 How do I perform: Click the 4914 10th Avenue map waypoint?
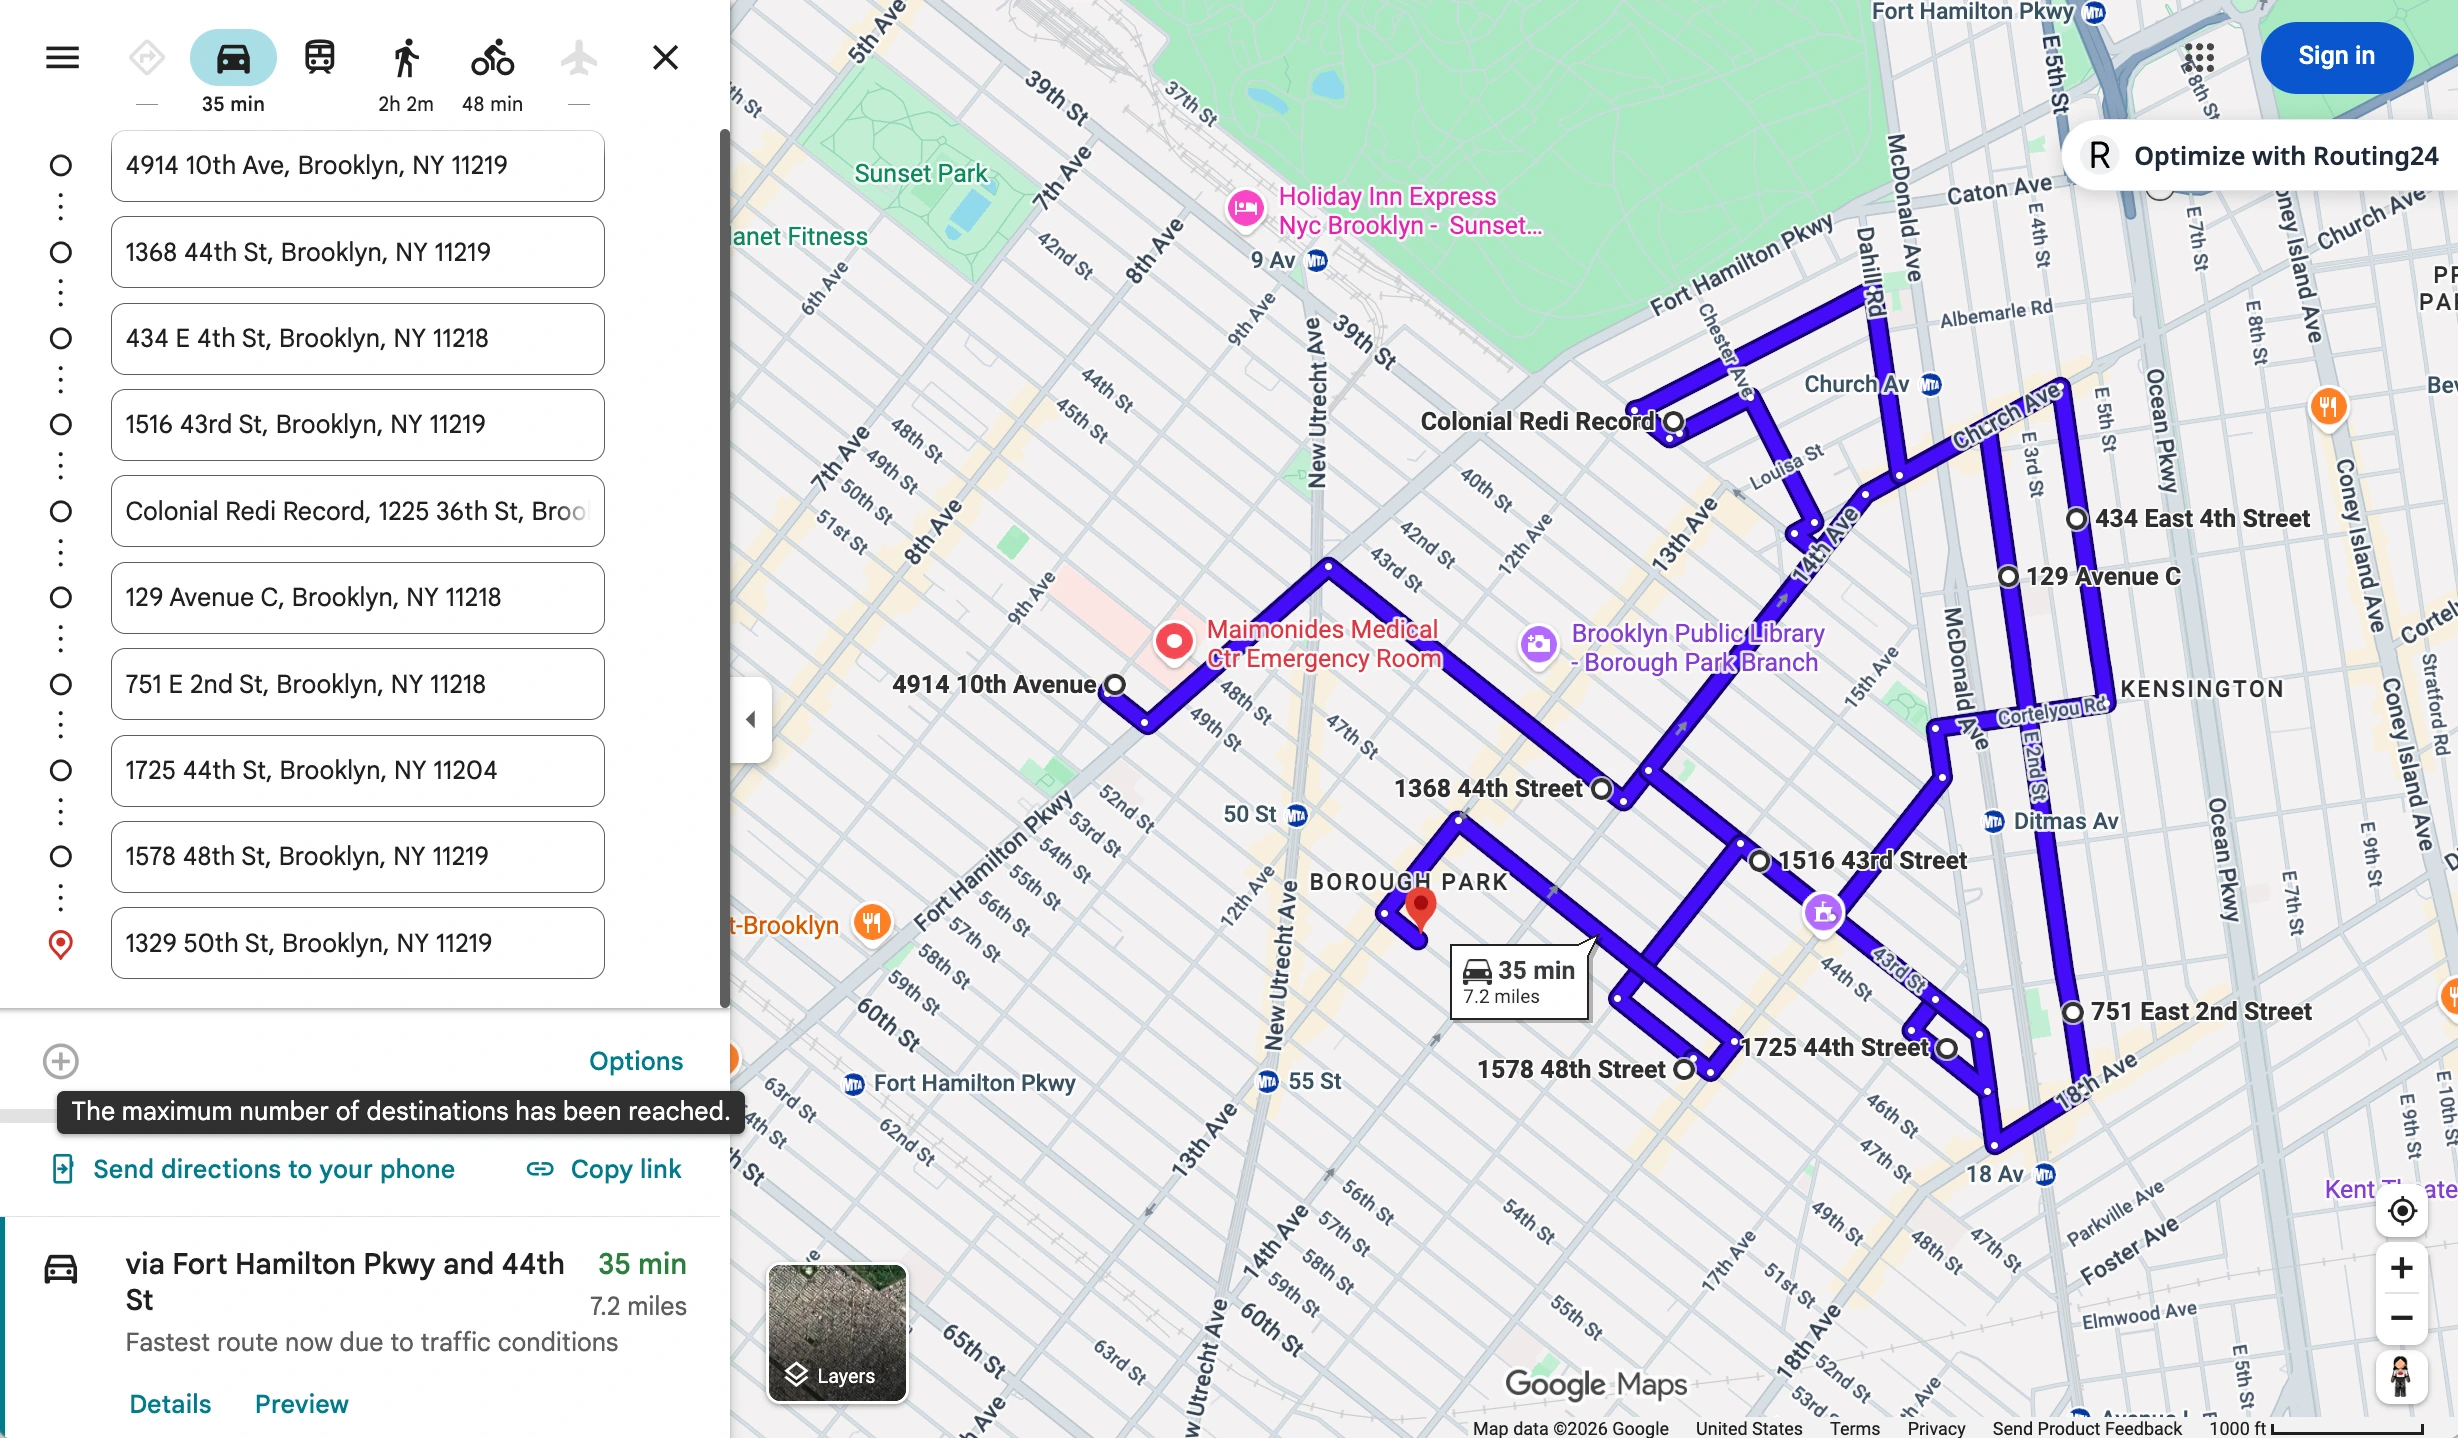click(x=1115, y=684)
